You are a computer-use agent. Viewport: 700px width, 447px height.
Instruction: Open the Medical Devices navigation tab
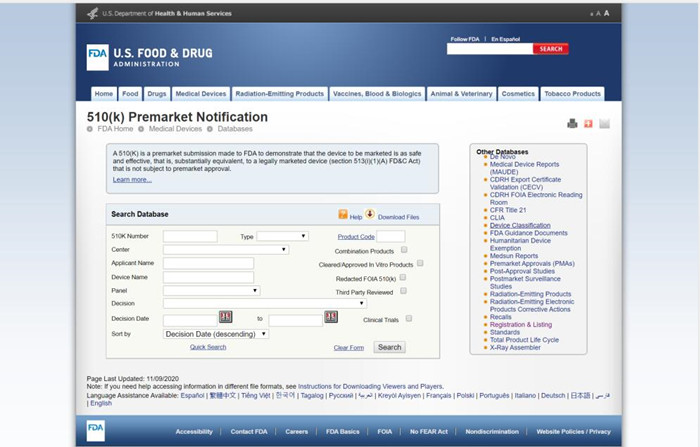click(x=200, y=94)
